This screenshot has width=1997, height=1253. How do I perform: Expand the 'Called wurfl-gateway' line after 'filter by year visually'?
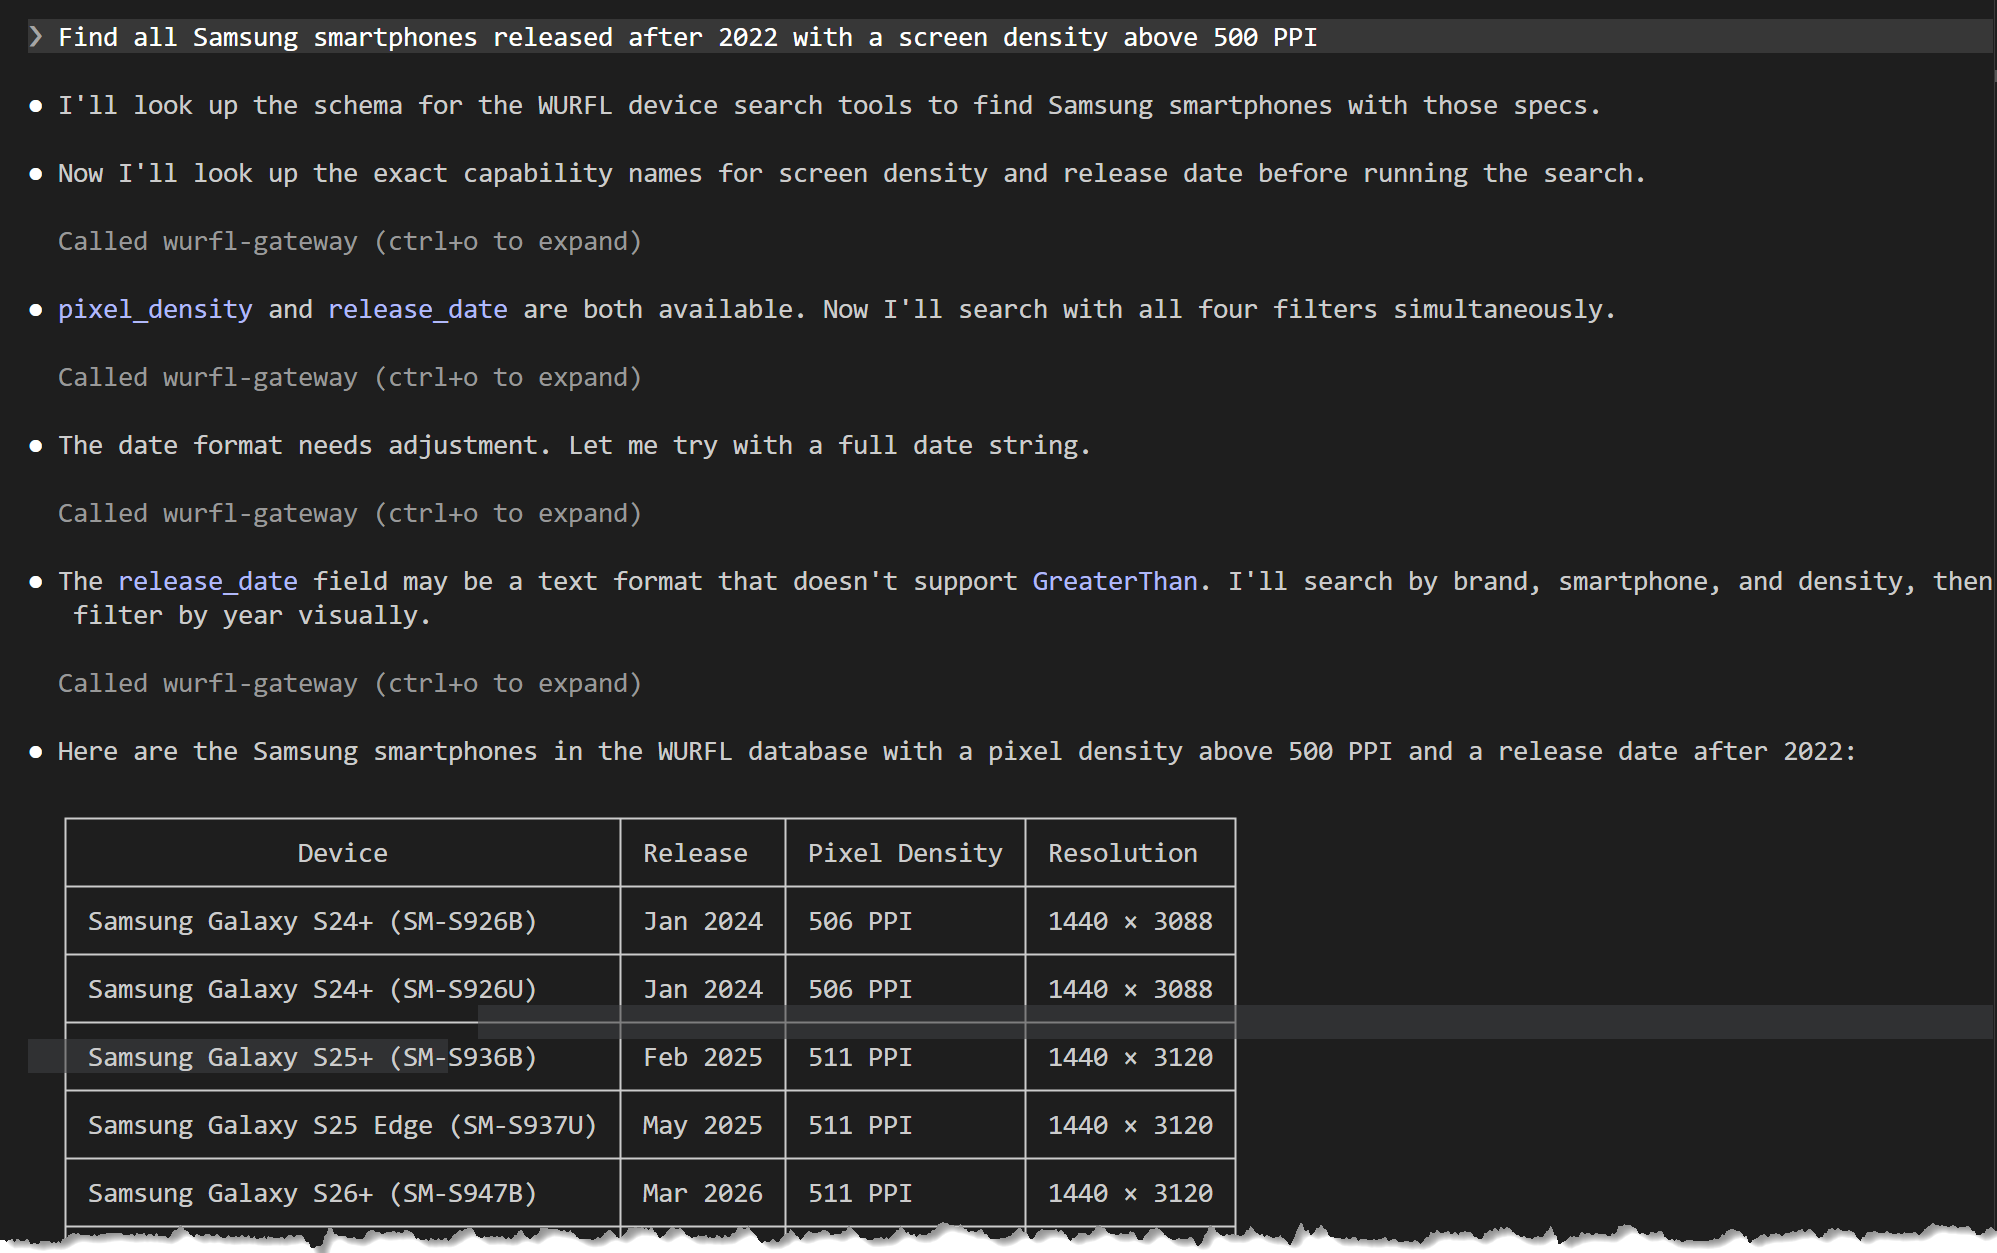point(349,684)
